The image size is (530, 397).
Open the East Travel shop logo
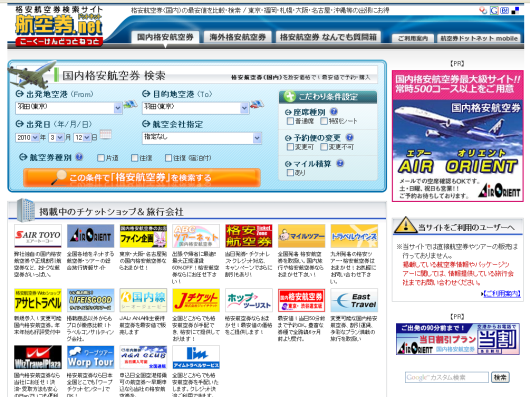coord(354,300)
